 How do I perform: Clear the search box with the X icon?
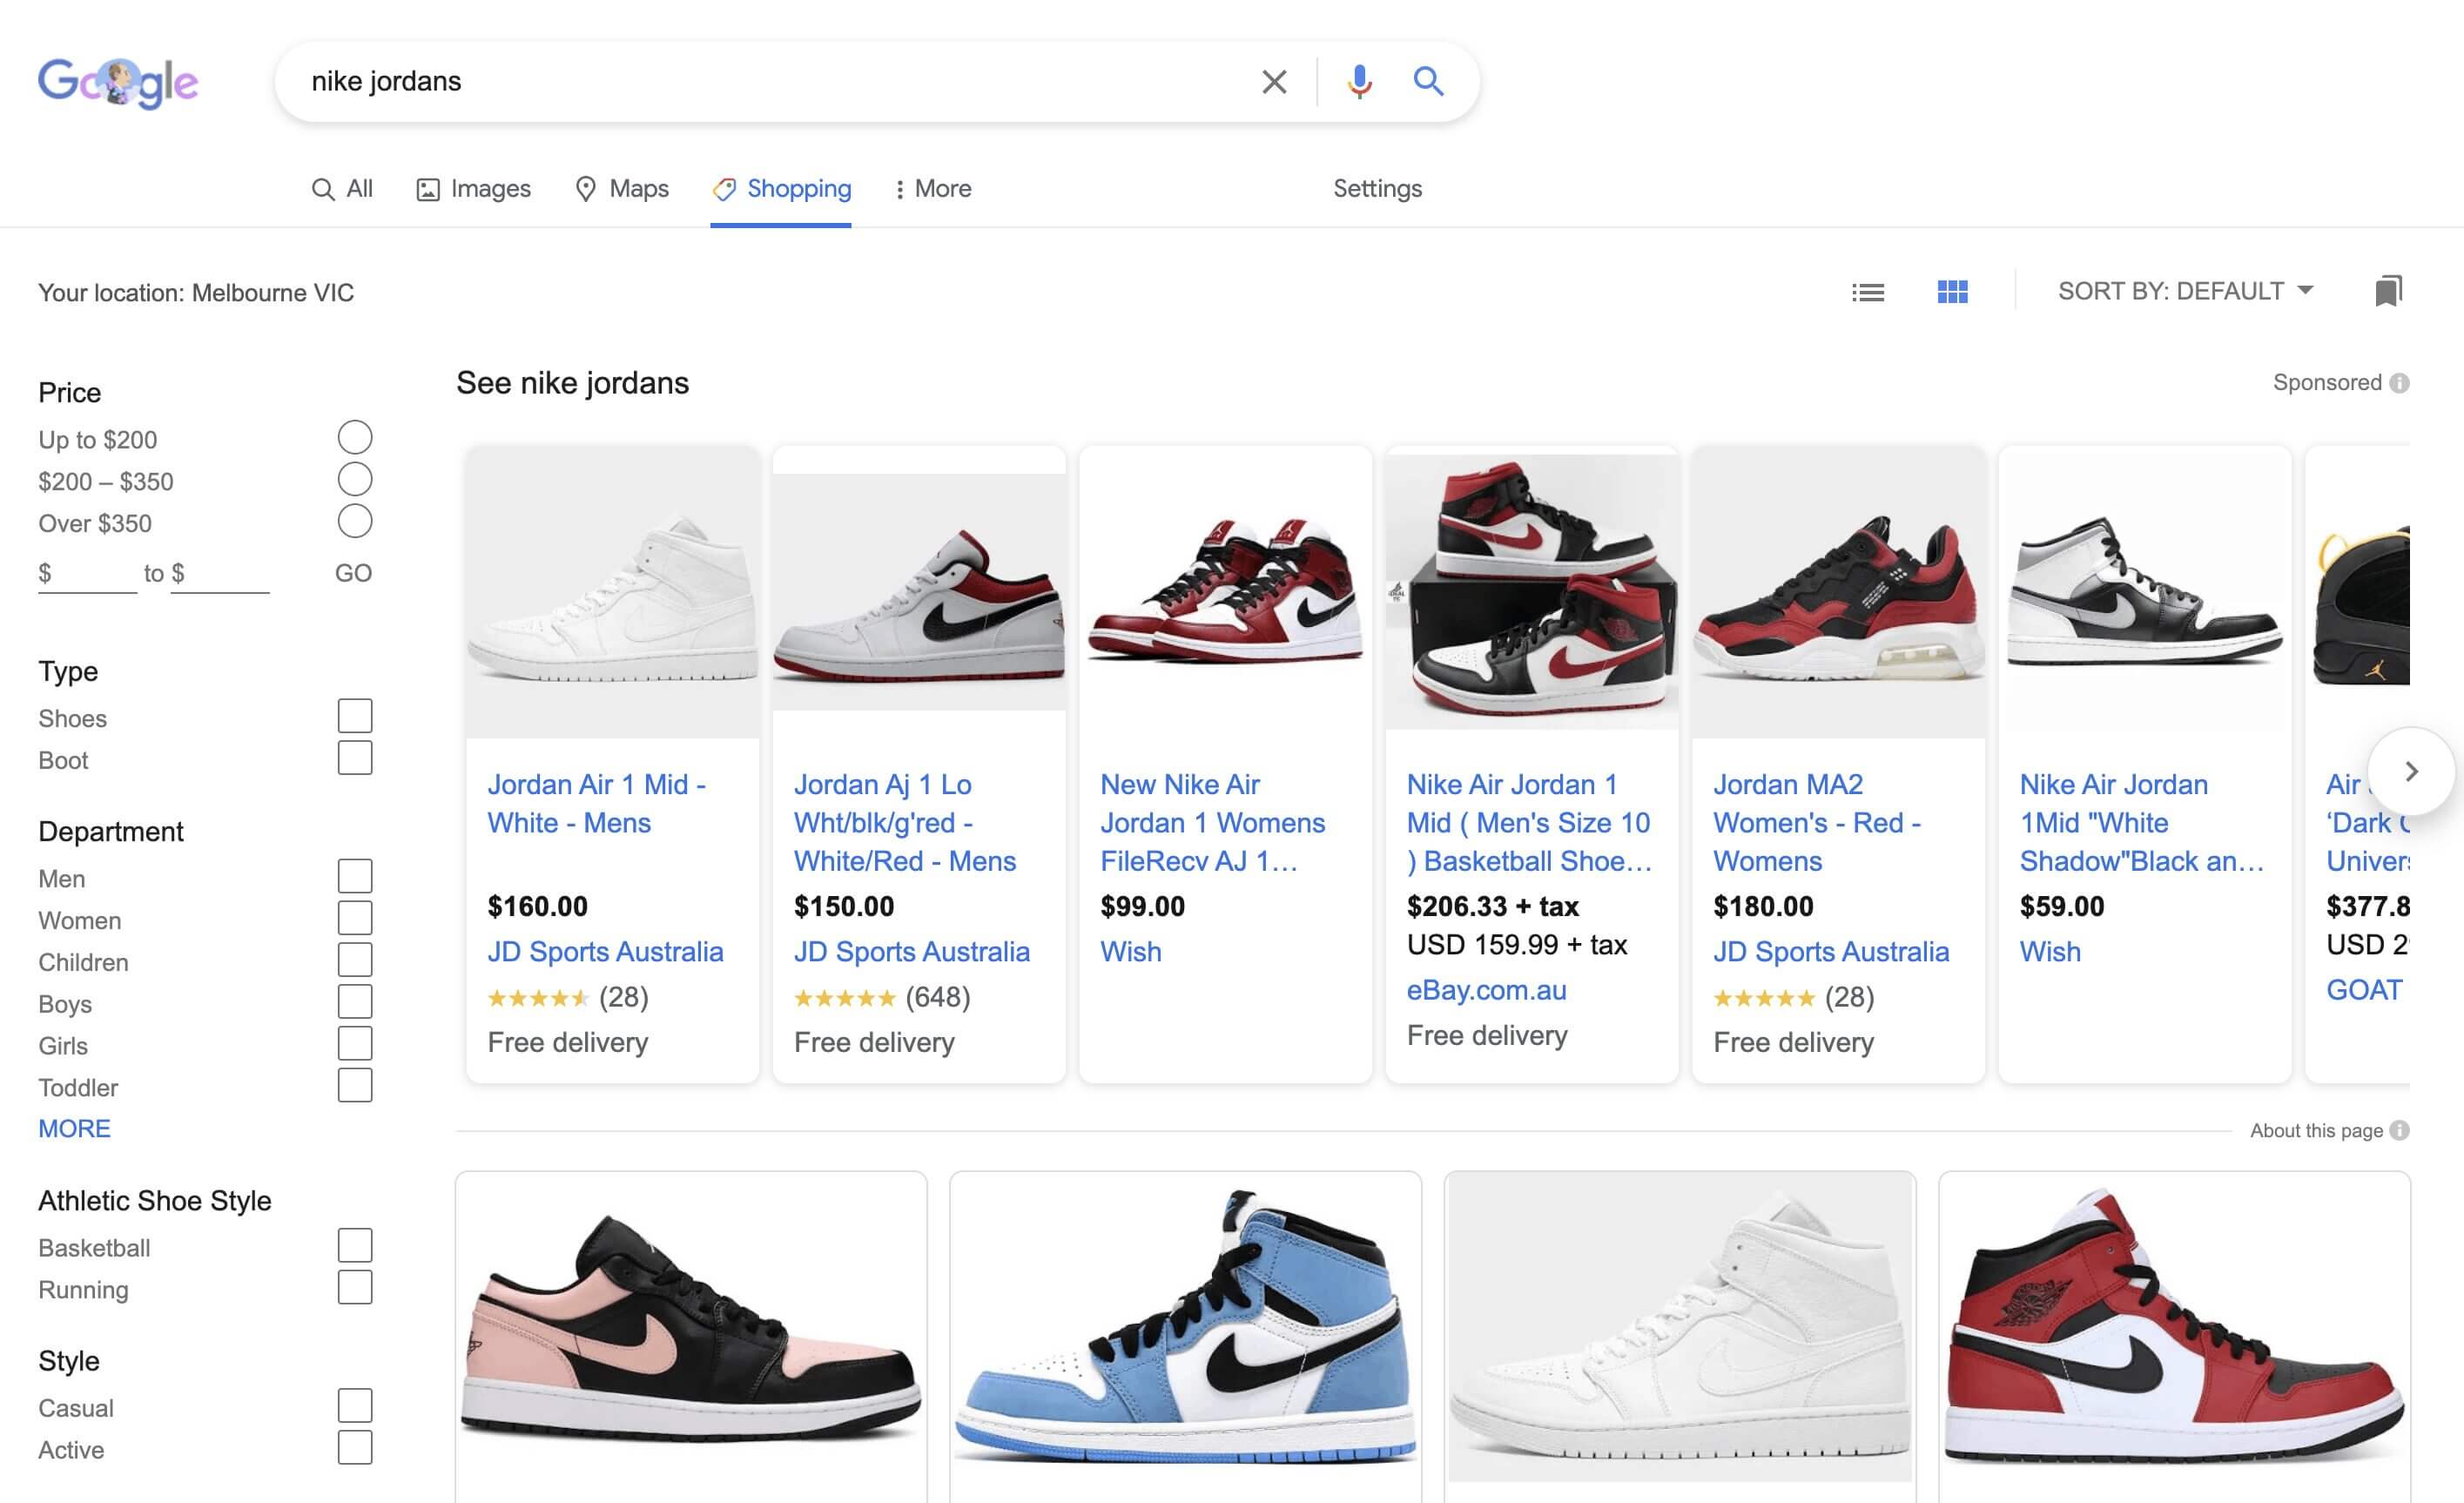pyautogui.click(x=1273, y=82)
